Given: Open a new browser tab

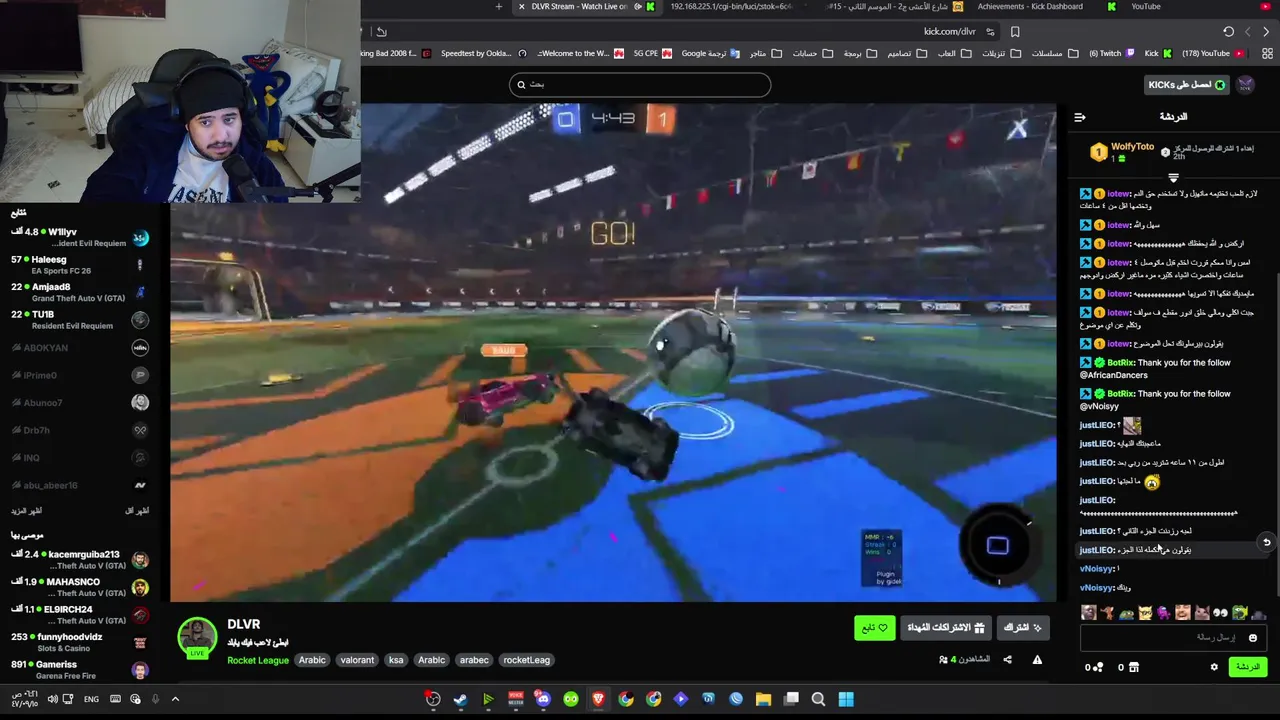Looking at the screenshot, I should coord(499,7).
